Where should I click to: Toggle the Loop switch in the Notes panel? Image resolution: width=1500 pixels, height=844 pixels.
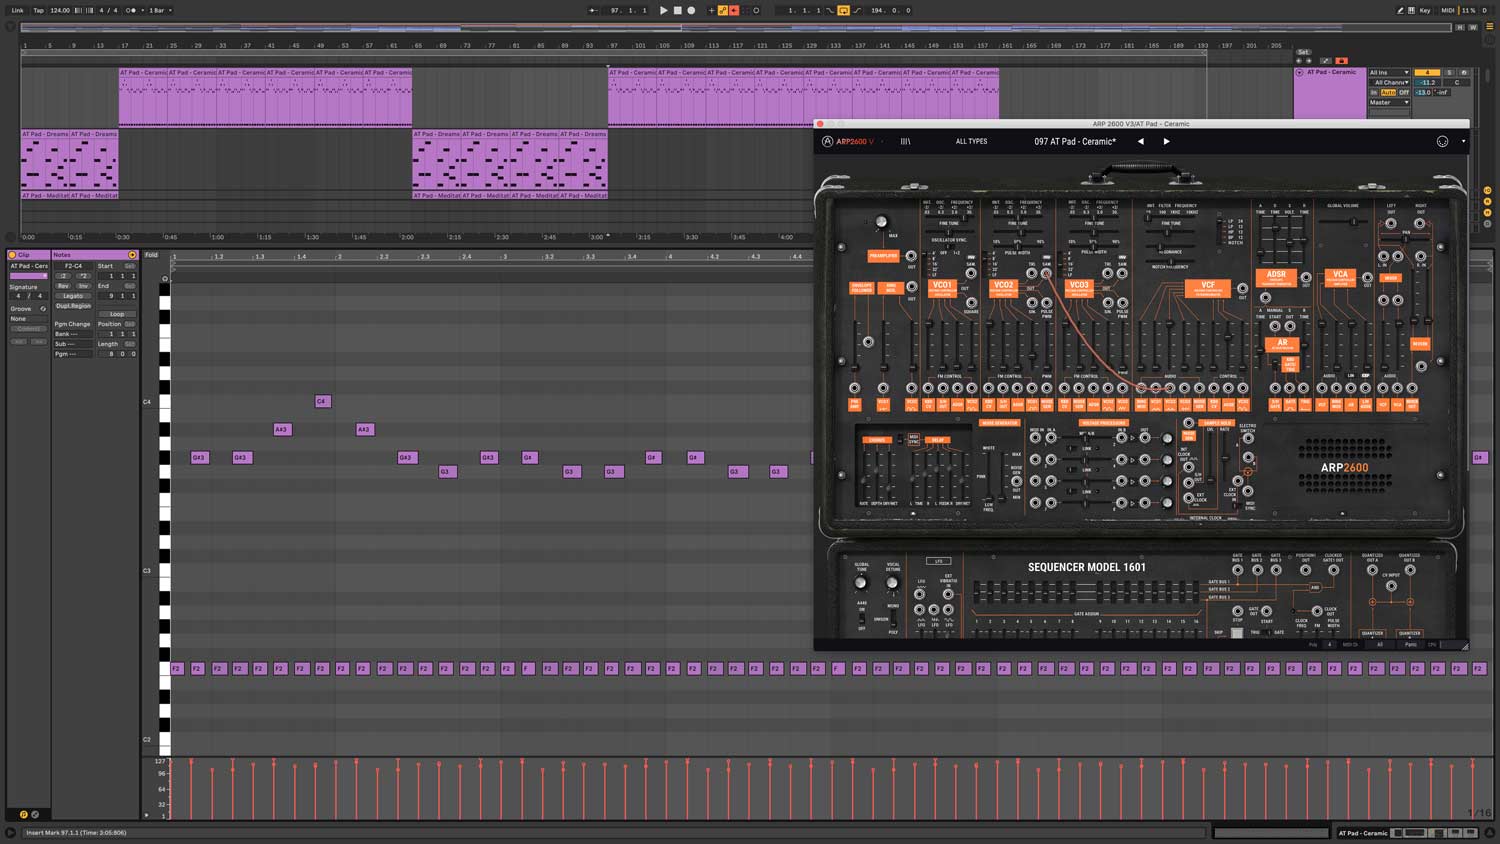(x=117, y=314)
